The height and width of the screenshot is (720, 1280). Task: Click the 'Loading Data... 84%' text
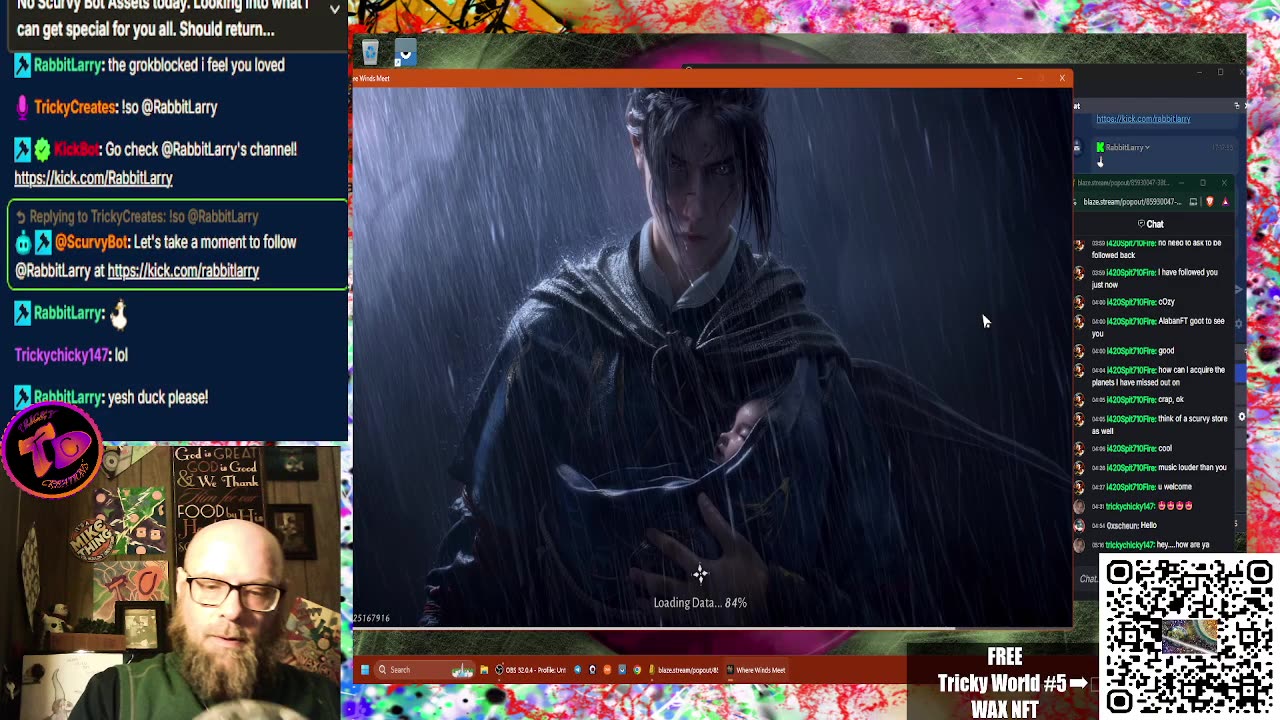pyautogui.click(x=700, y=603)
